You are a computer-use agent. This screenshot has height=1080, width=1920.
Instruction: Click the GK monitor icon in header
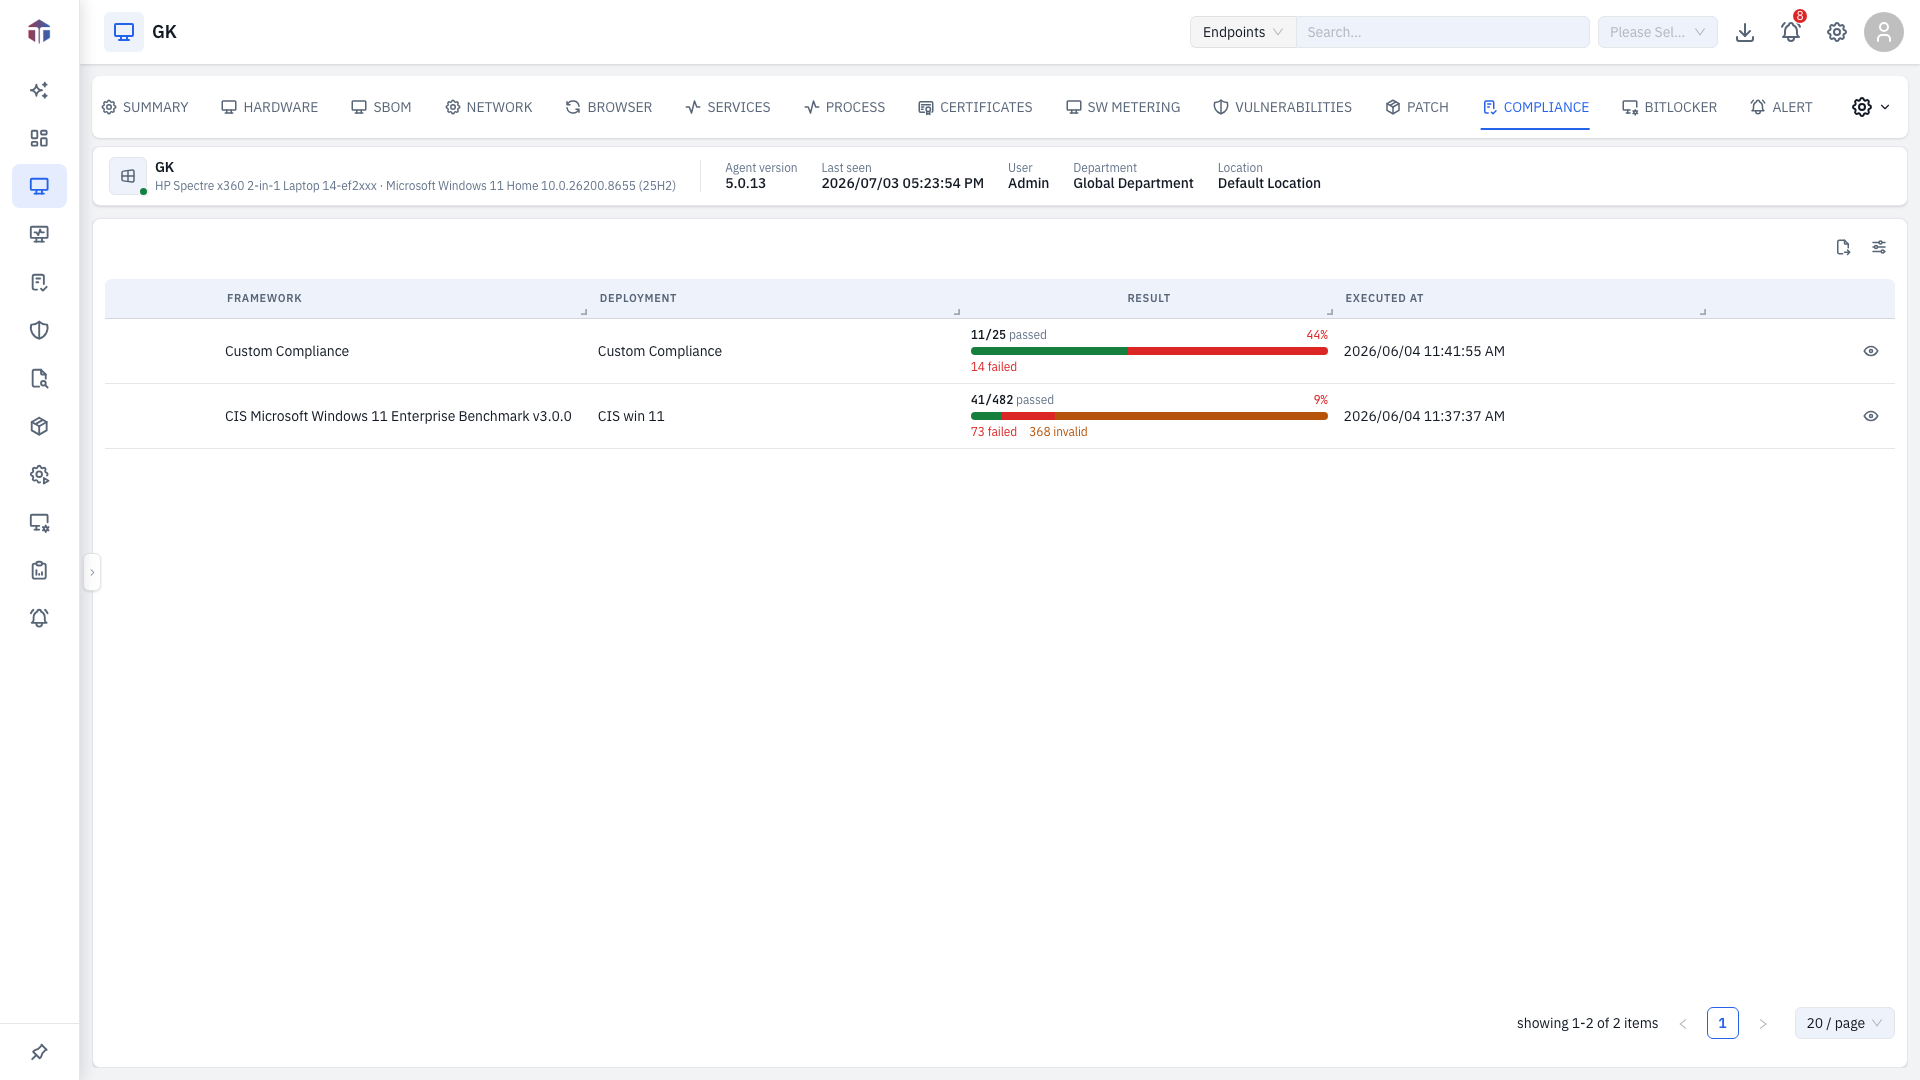pos(124,32)
